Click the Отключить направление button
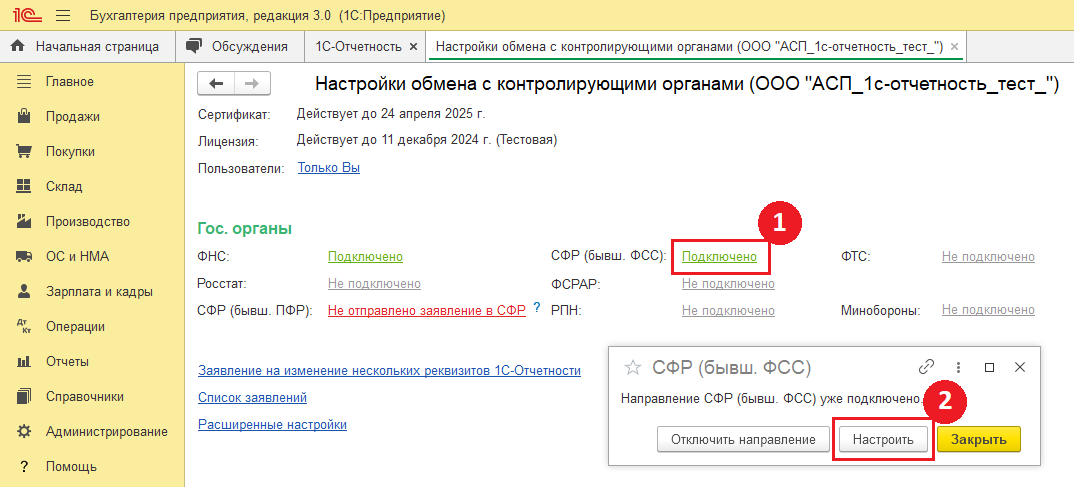The height and width of the screenshot is (487, 1074). coord(743,440)
